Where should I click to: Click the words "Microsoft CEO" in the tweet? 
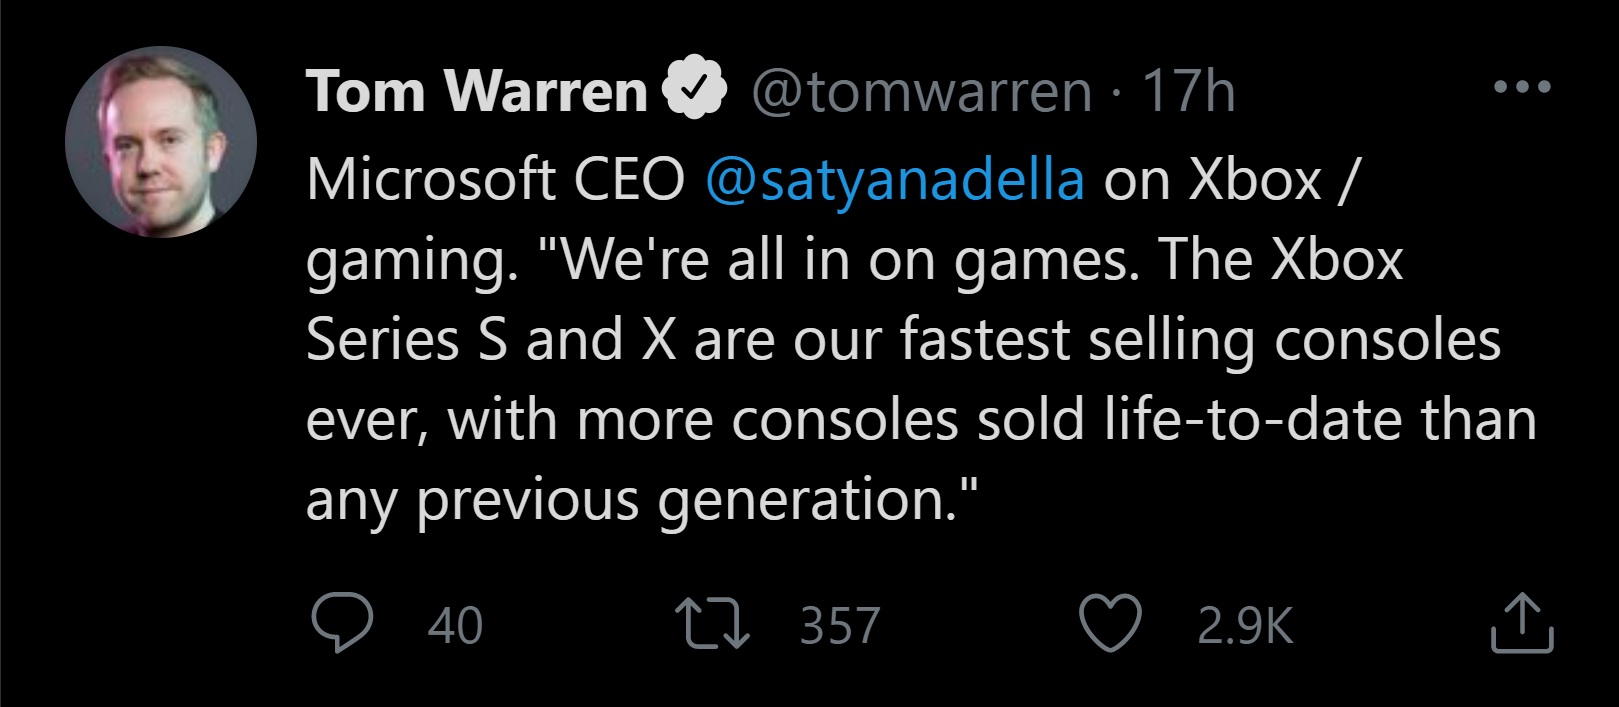click(x=495, y=180)
